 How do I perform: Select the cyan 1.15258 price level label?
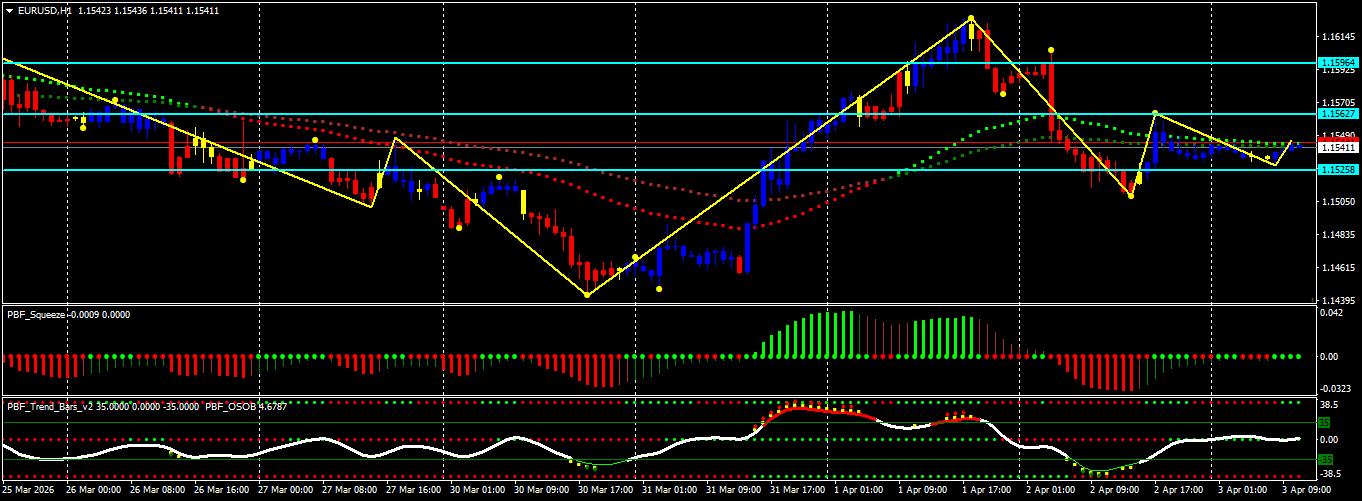1339,170
